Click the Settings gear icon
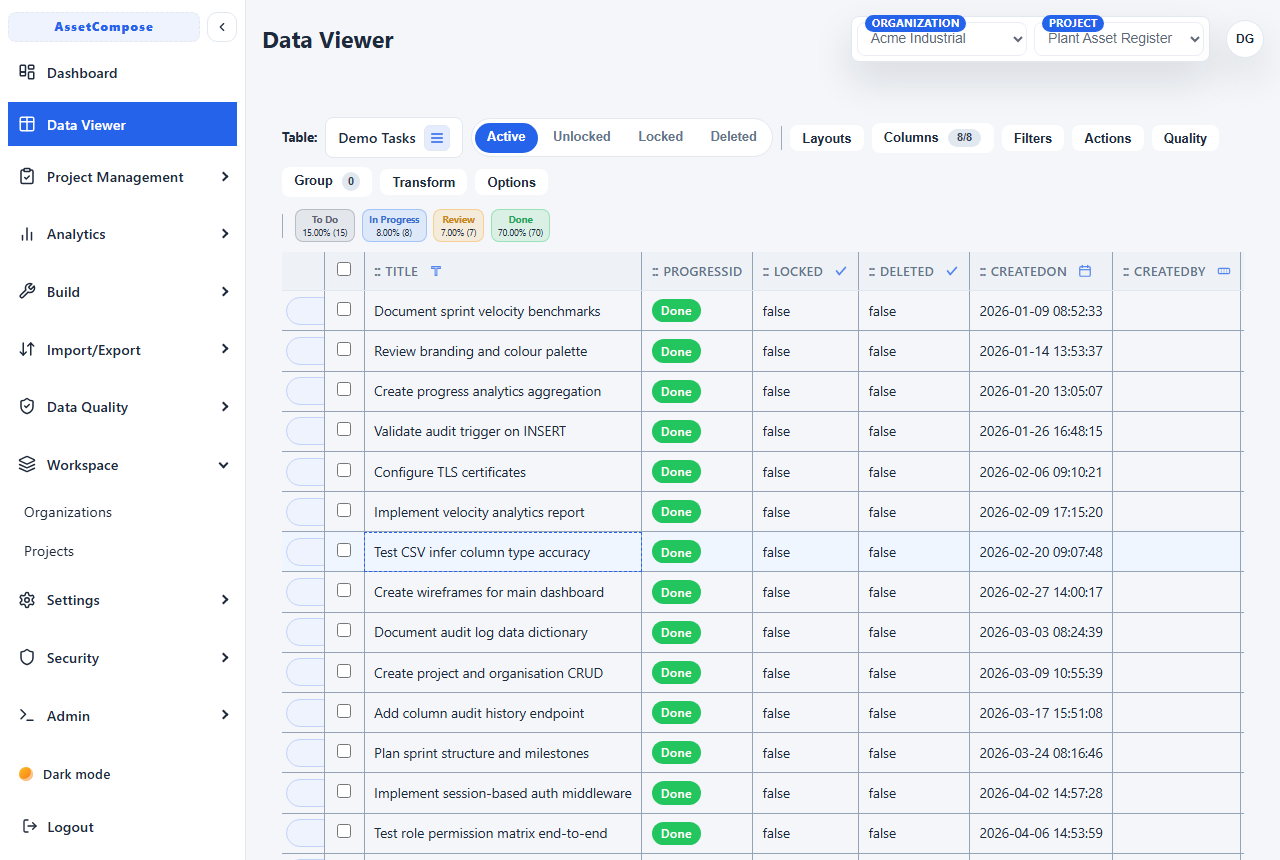This screenshot has height=860, width=1280. click(x=27, y=600)
